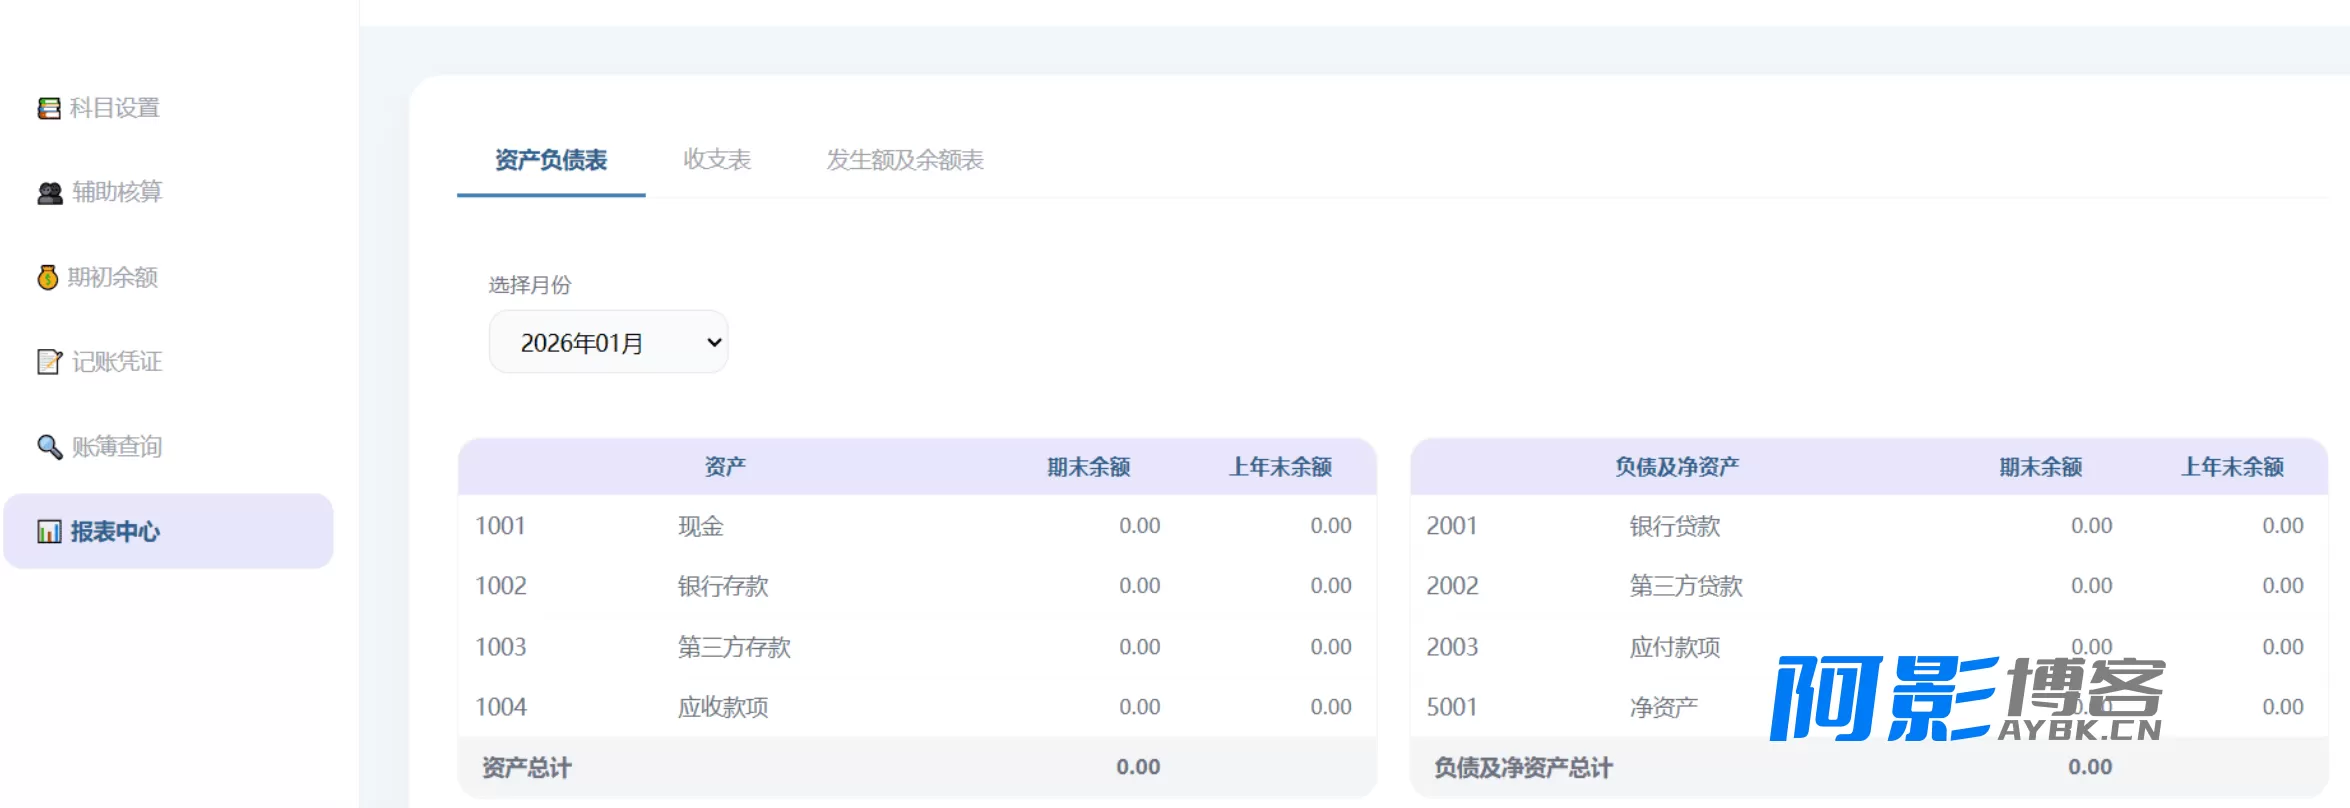This screenshot has height=808, width=2350.
Task: Select account code 5001
Action: (x=1452, y=707)
